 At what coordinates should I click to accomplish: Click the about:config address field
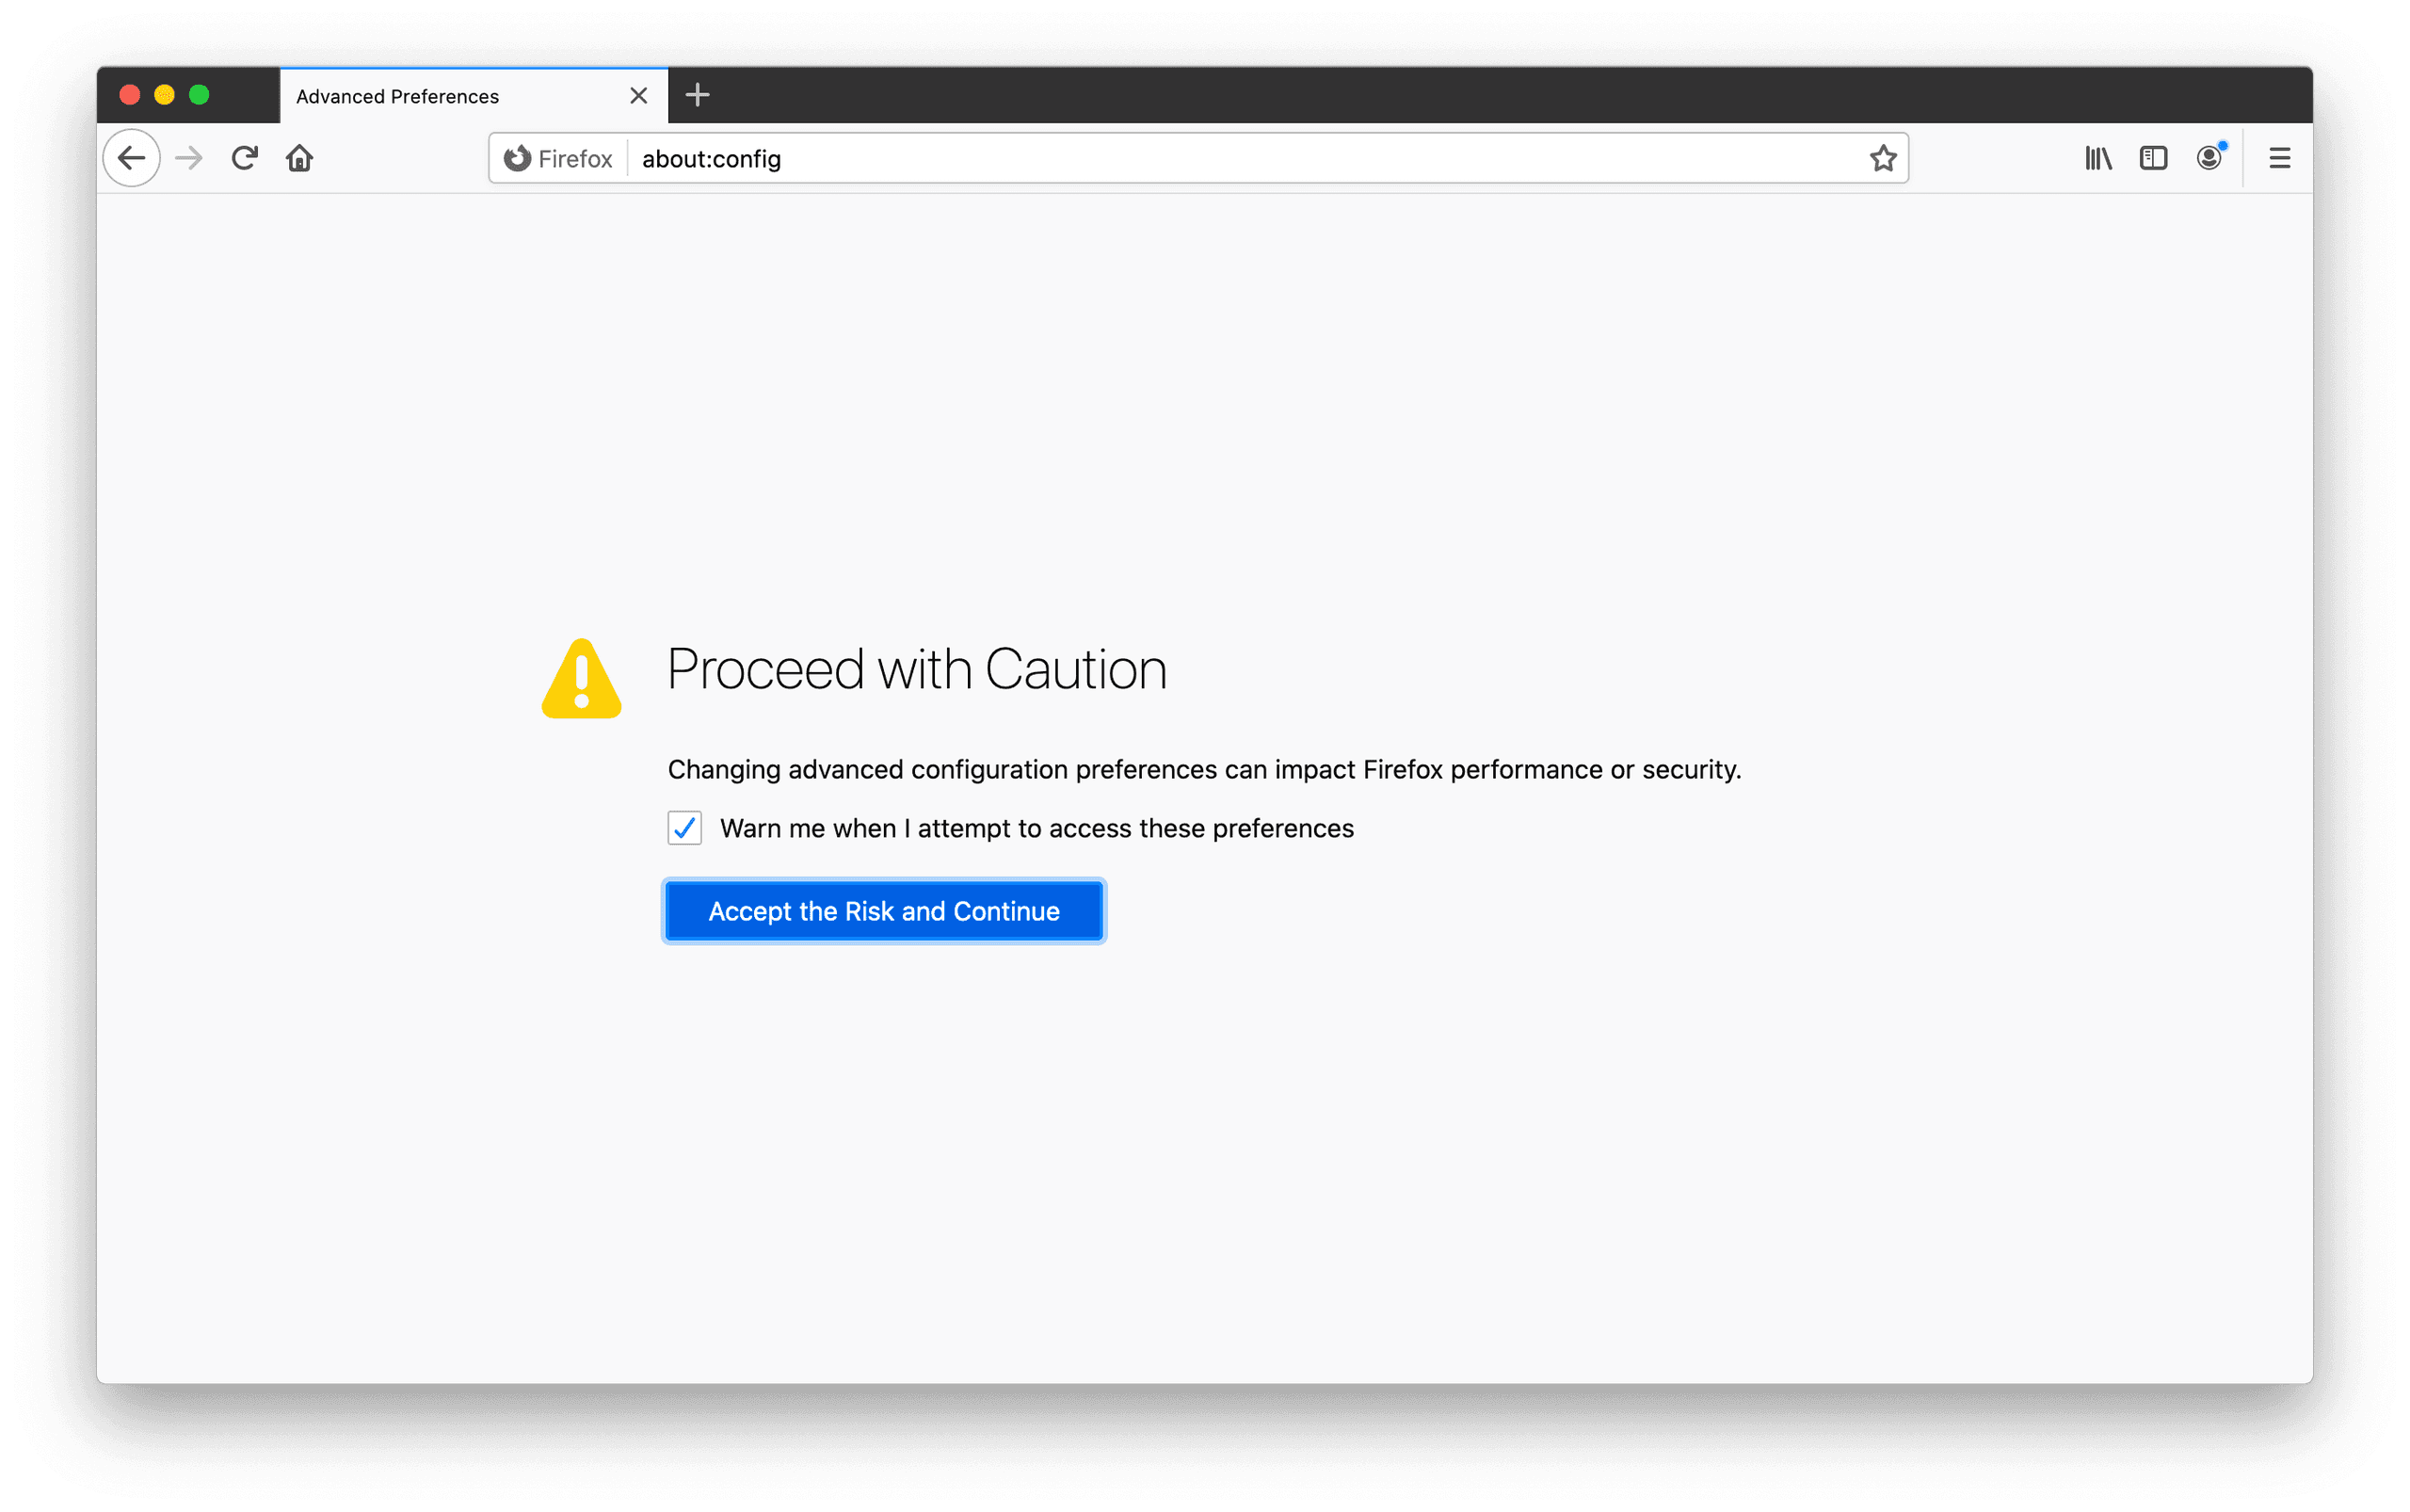coord(1200,158)
